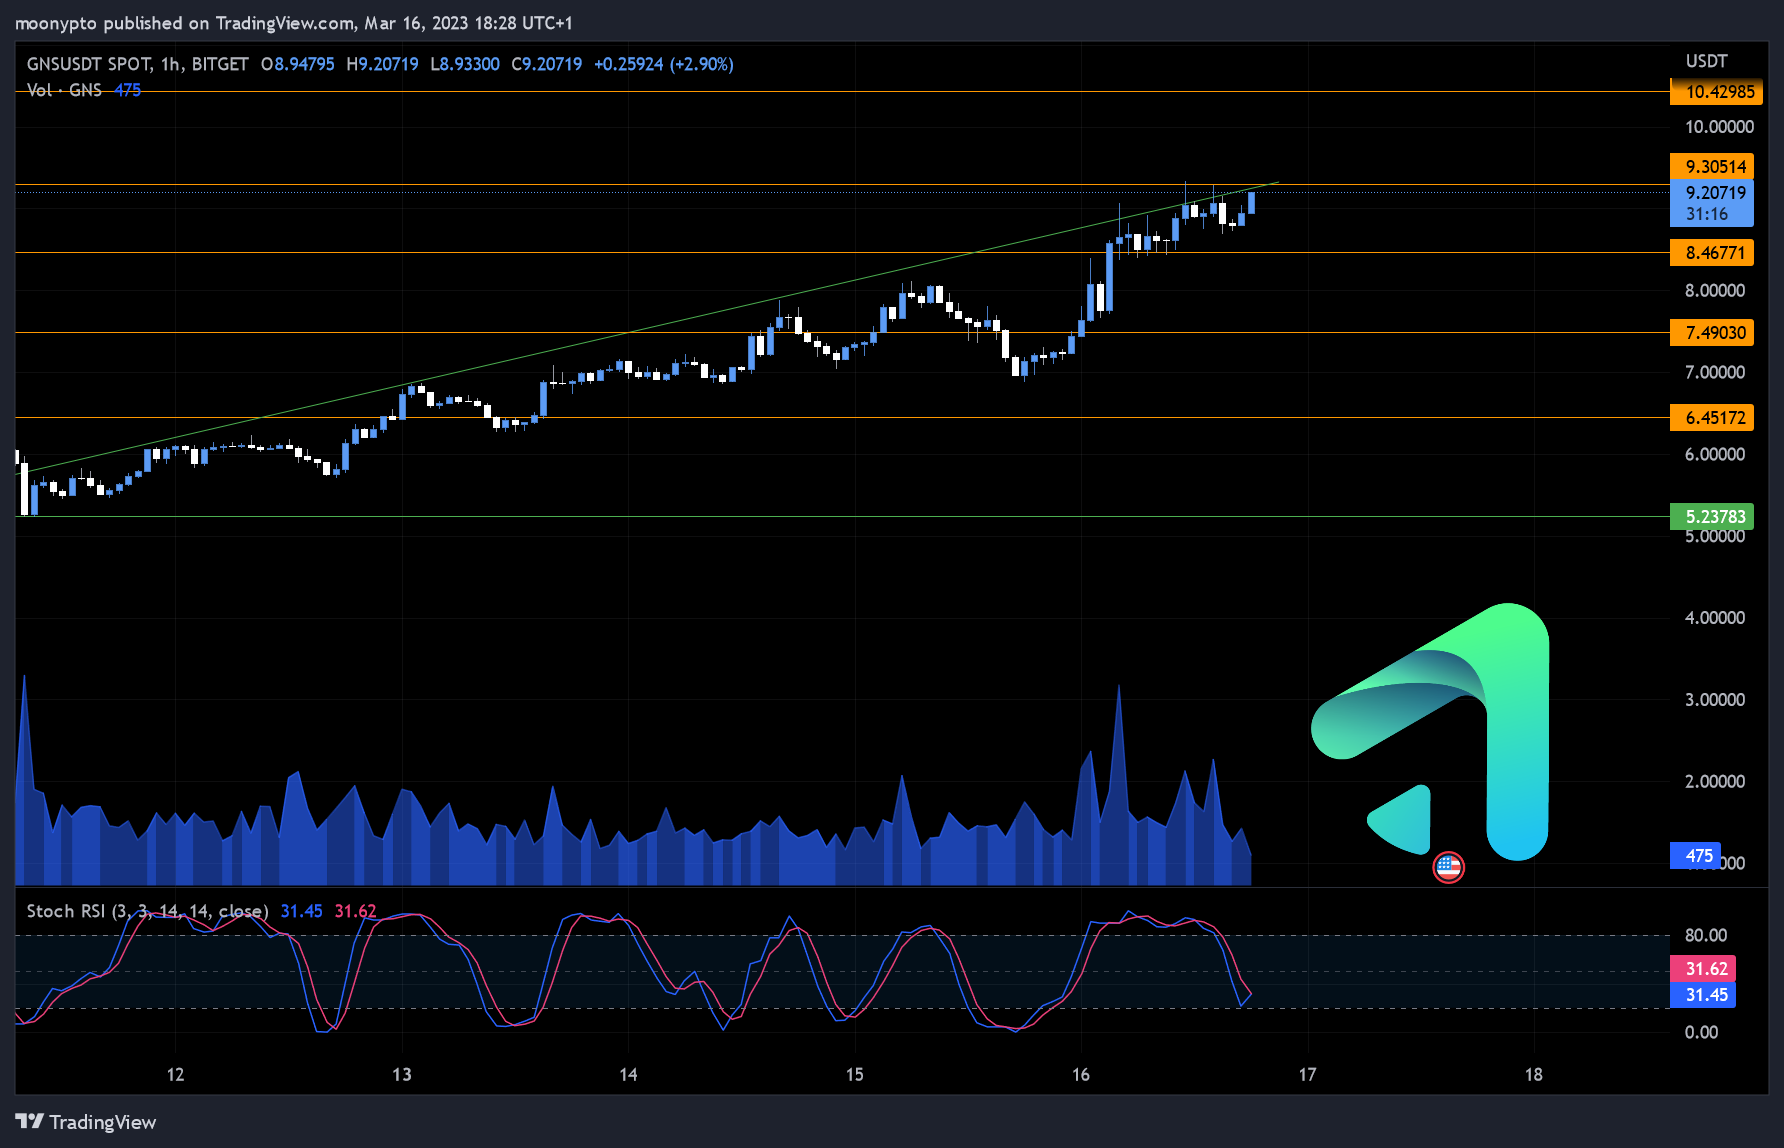Click the open value O8.94795 in legend
This screenshot has height=1148, width=1784.
coord(298,64)
